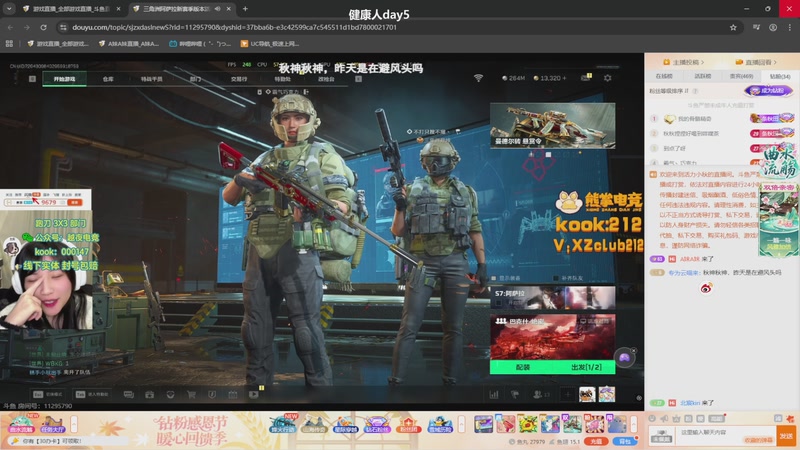Select the 特战干员 game menu tab
Viewport: 800px width, 450px height.
tap(152, 79)
